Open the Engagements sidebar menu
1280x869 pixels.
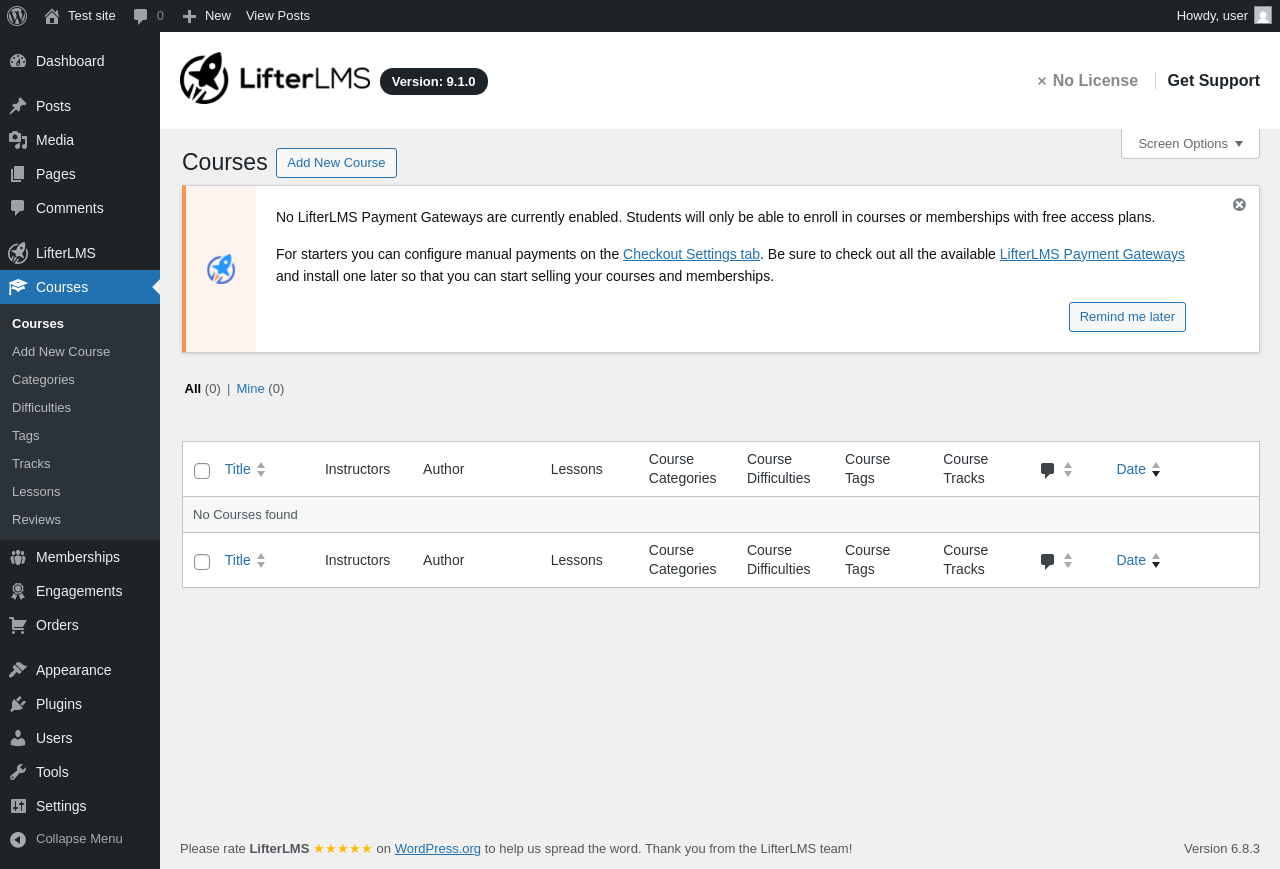[79, 591]
